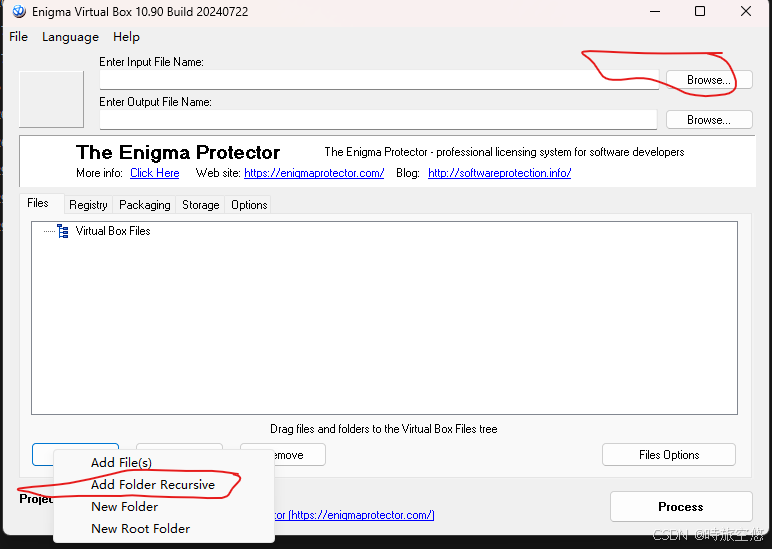Viewport: 772px width, 549px height.
Task: Open the enigmaprotector.com link at the bottom
Action: point(354,515)
